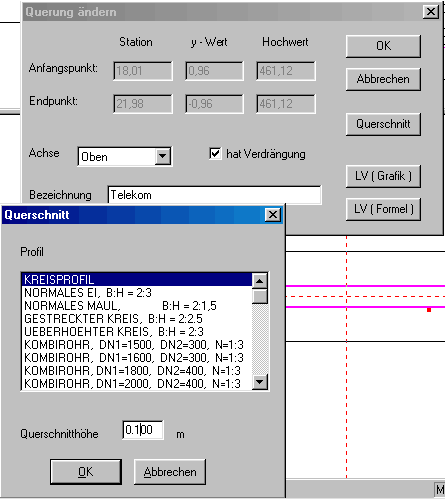Click the Anfangspunkt Hochwert field 461,12

[286, 71]
